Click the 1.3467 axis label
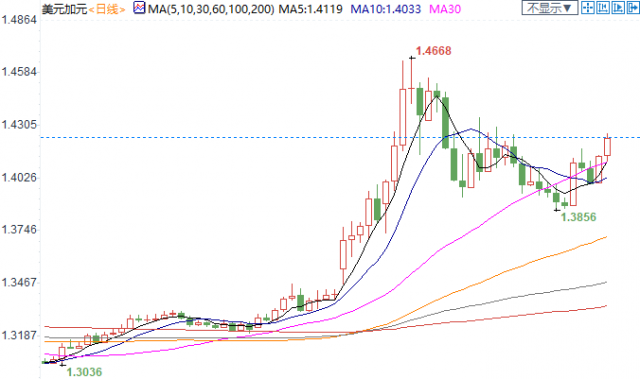Image resolution: width=640 pixels, height=380 pixels. [x=19, y=282]
